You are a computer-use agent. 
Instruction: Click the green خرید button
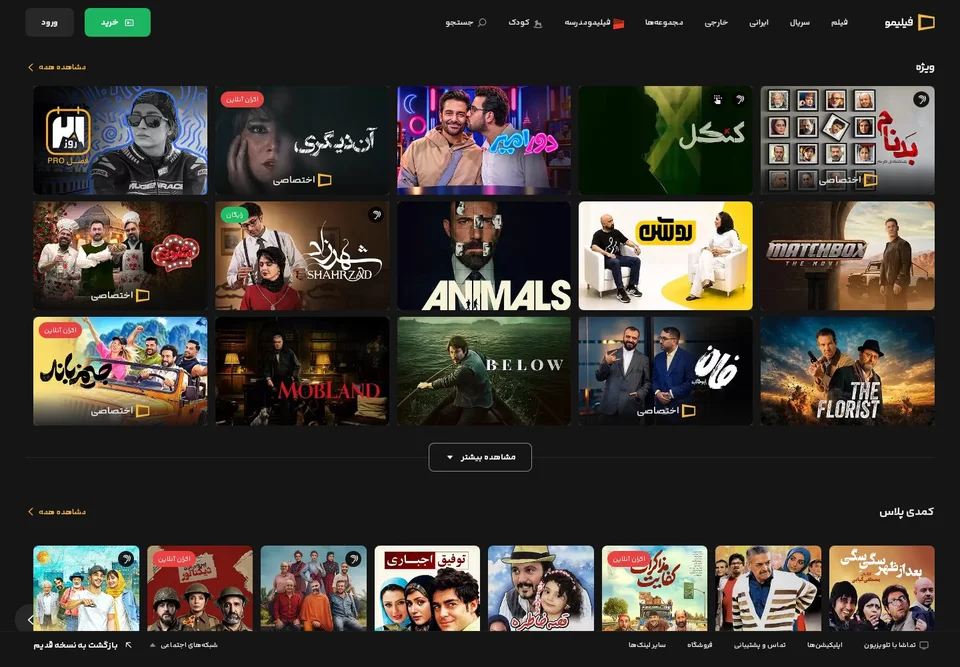point(118,23)
